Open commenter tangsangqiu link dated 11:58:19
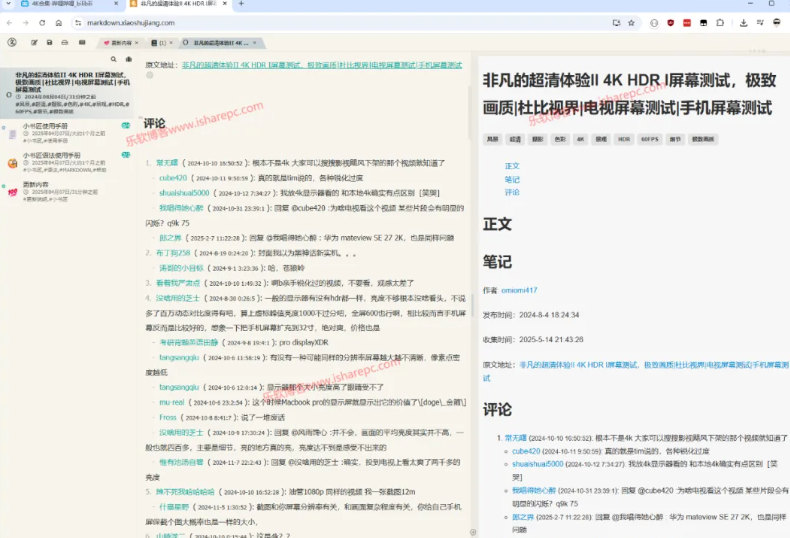Viewport: 790px width, 538px height. [179, 358]
